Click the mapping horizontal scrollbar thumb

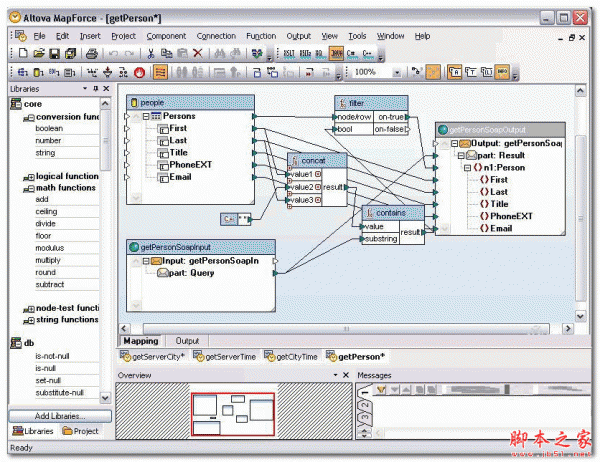pyautogui.click(x=346, y=329)
